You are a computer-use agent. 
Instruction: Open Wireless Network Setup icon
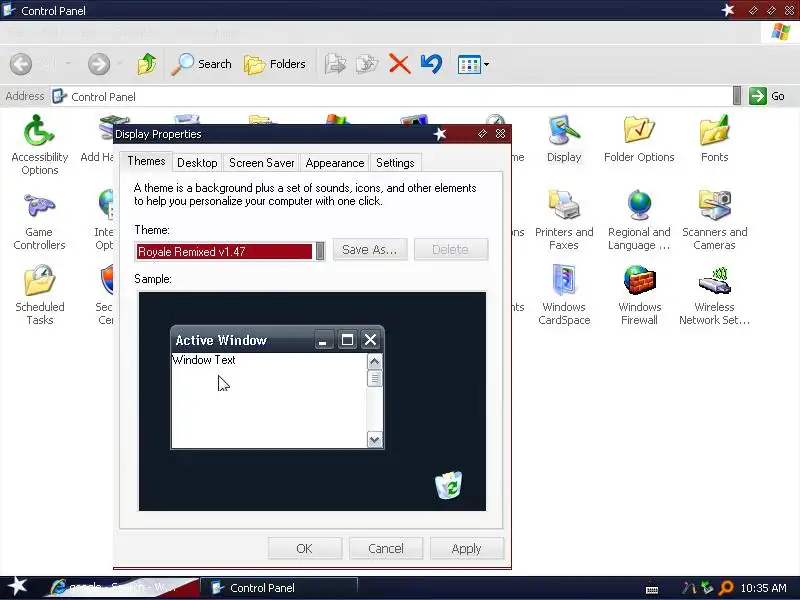(714, 295)
